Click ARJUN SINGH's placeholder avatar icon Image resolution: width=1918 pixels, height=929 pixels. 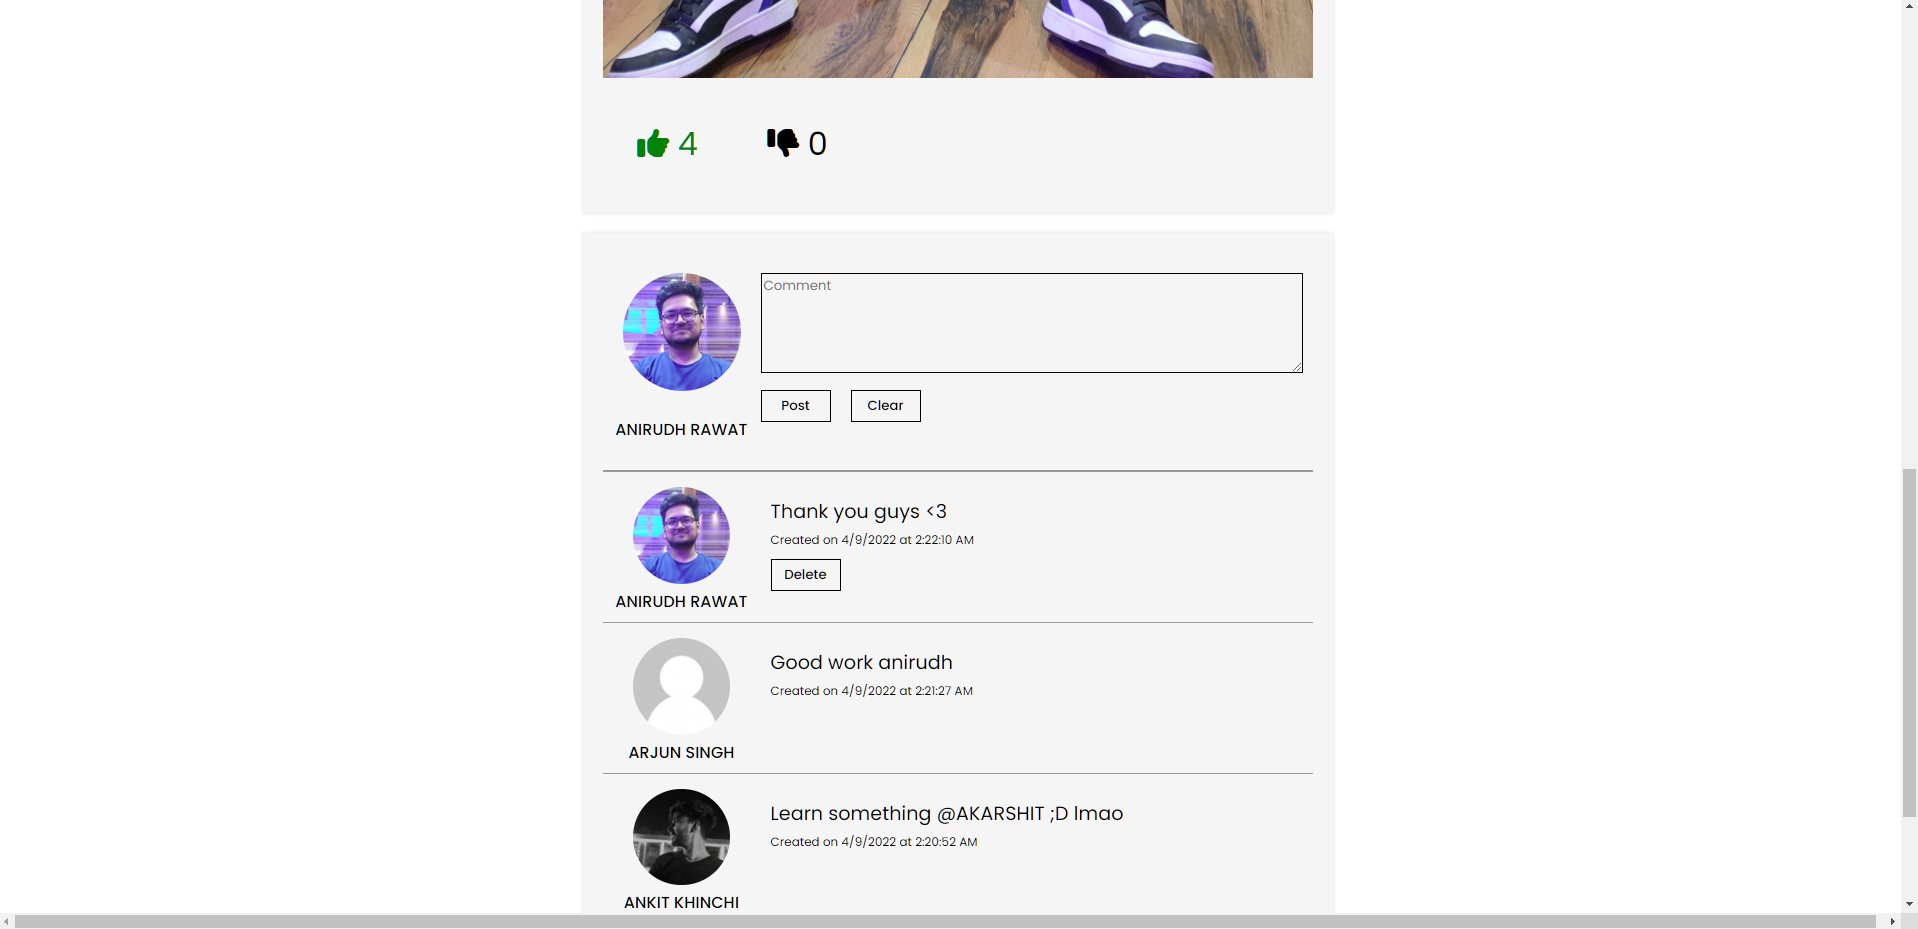[x=681, y=686]
